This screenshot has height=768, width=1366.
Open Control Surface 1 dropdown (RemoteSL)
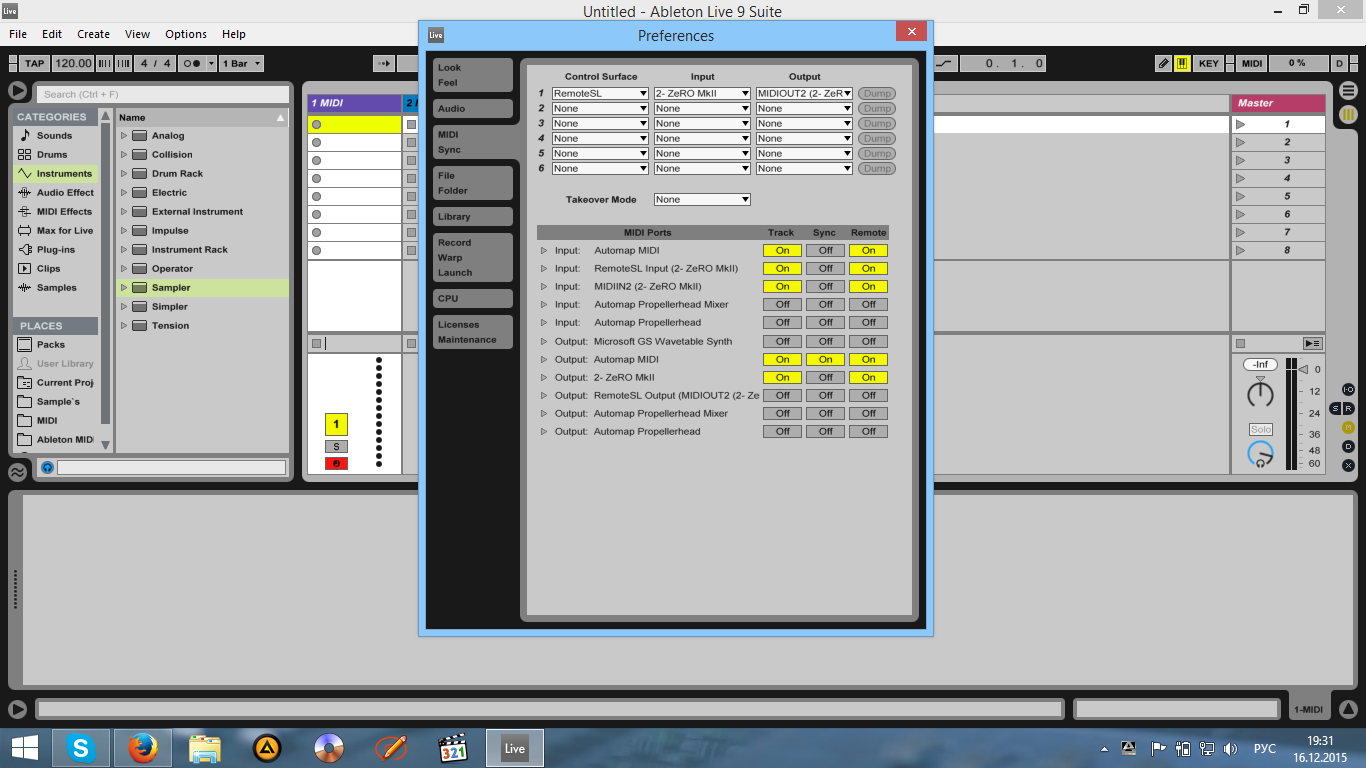pos(600,93)
